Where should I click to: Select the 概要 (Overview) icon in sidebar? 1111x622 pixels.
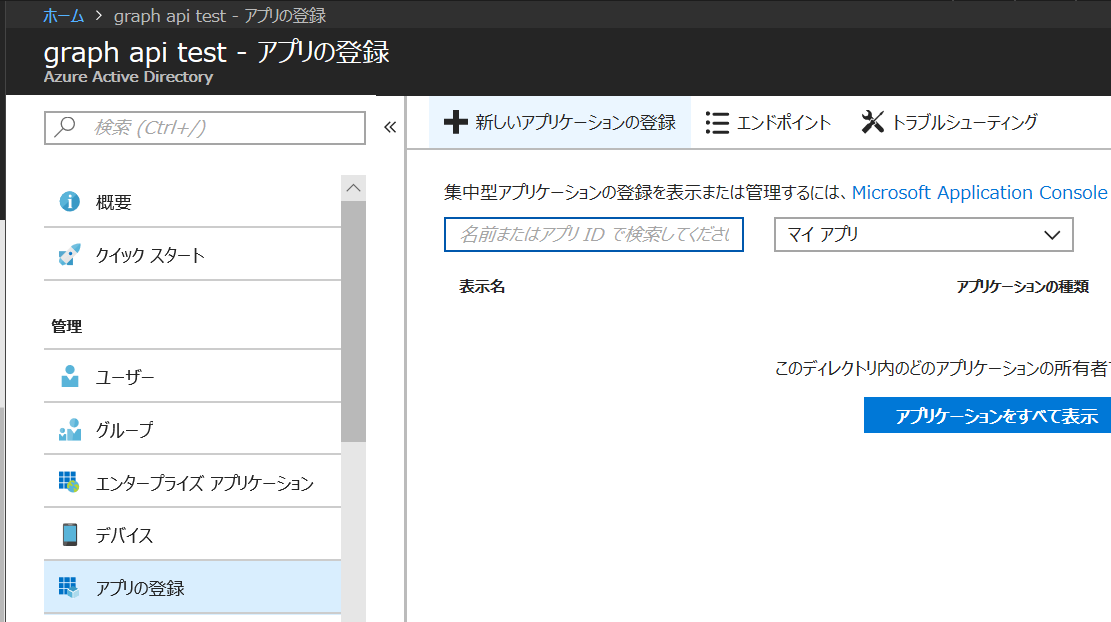coord(69,201)
